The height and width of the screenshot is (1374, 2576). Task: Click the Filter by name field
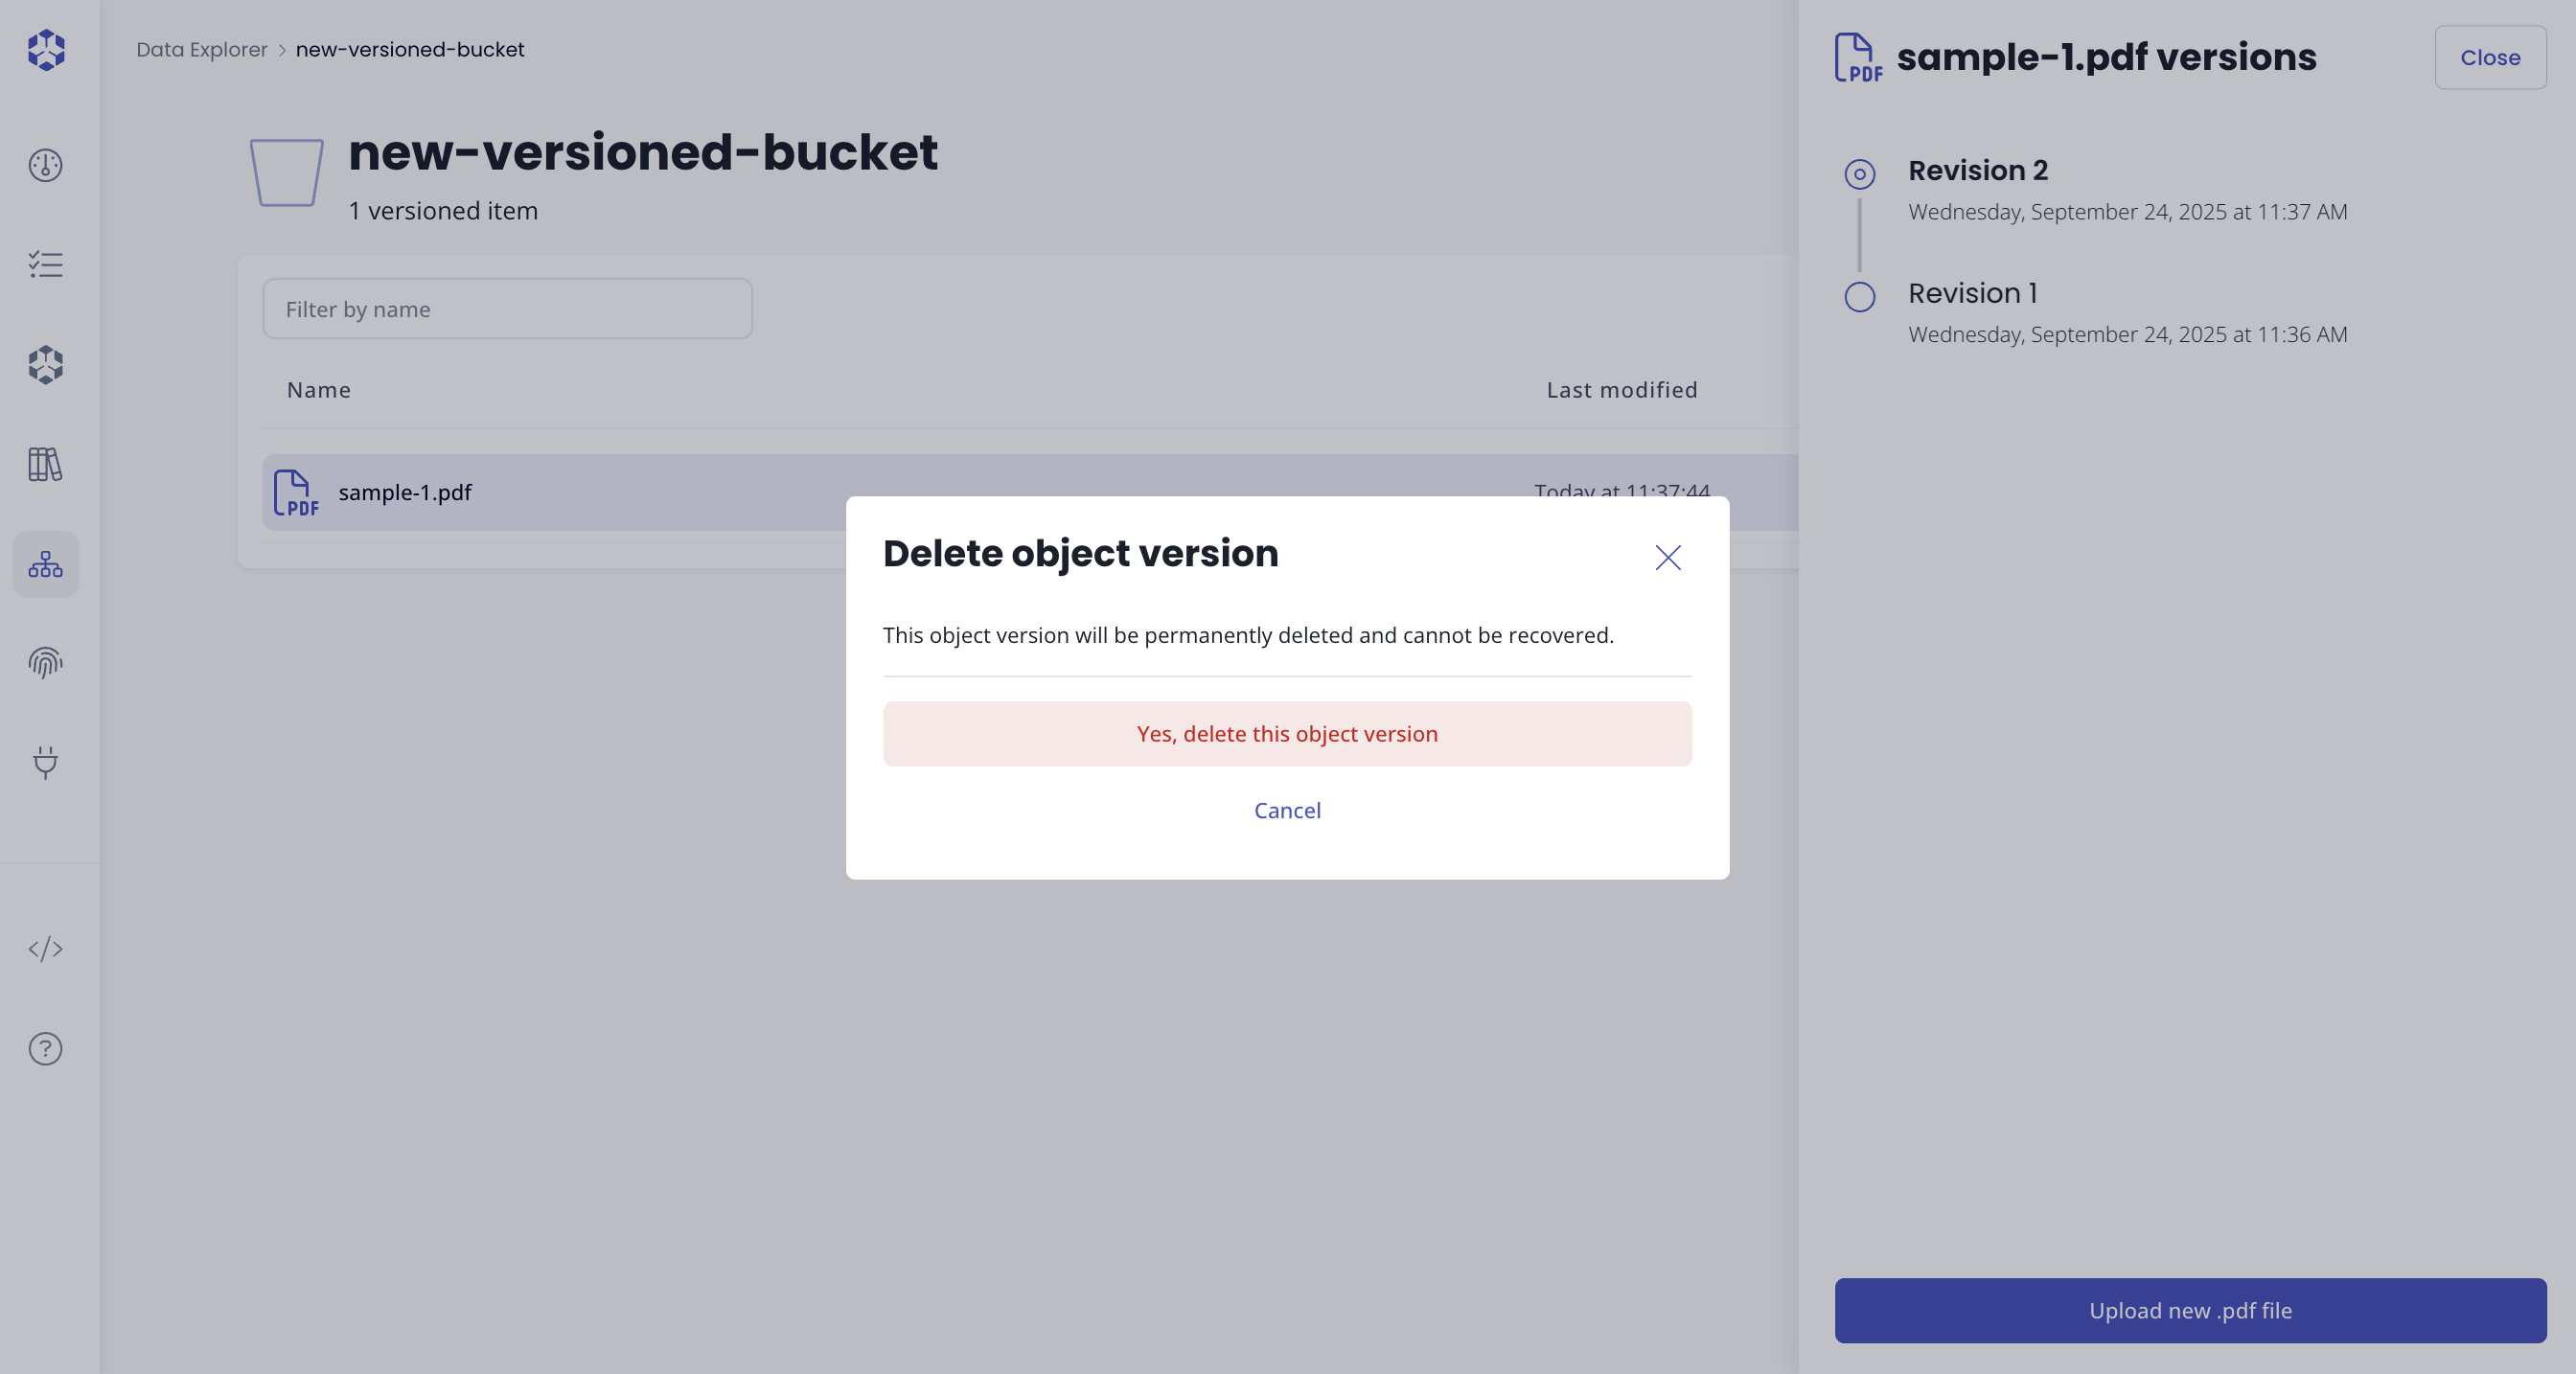507,309
